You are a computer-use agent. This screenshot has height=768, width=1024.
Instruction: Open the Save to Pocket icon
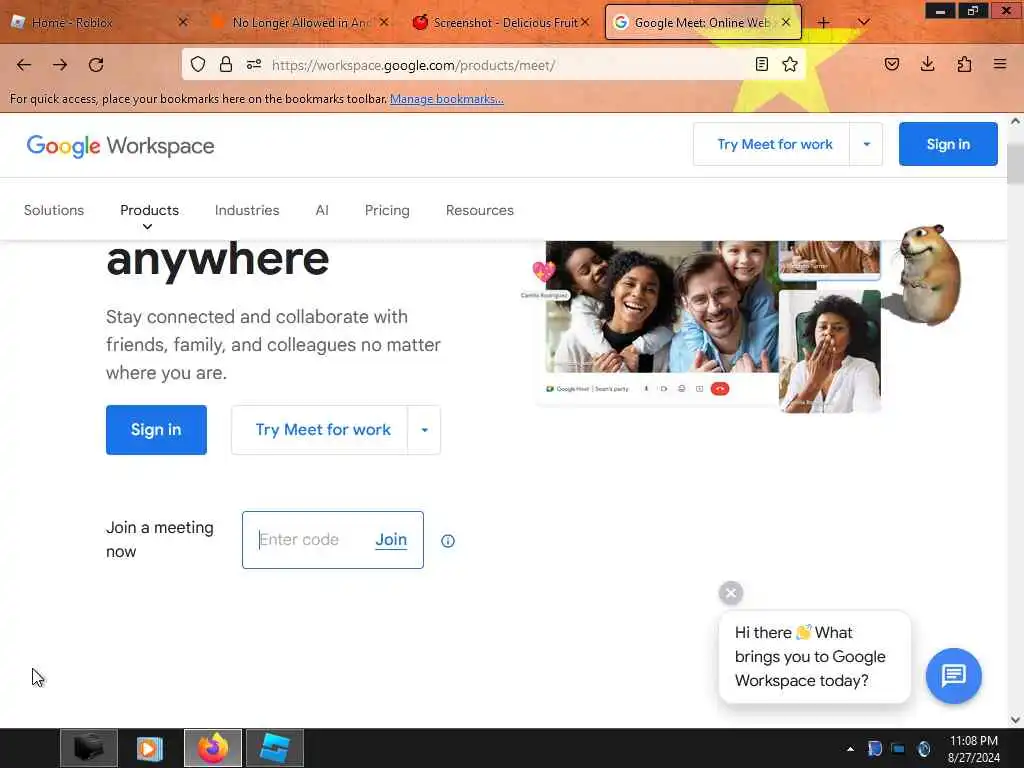892,64
